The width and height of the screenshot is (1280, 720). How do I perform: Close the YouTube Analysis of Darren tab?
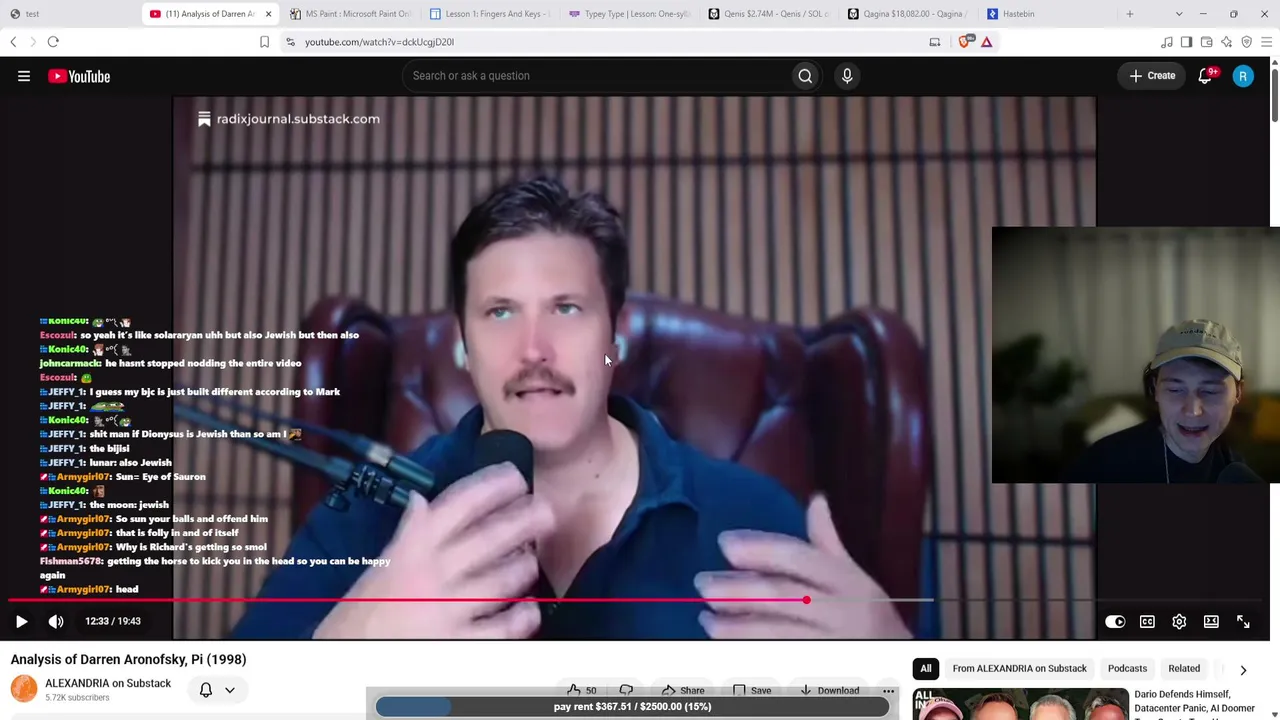pos(268,14)
